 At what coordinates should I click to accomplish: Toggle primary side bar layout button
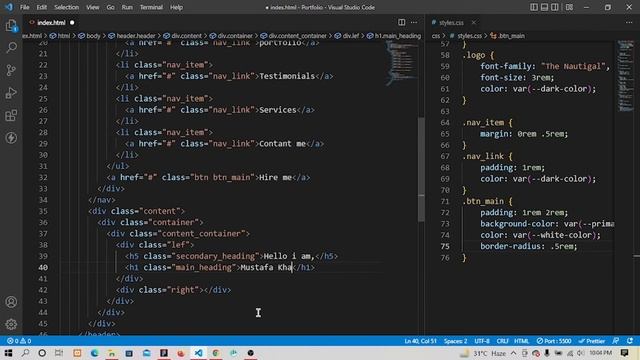click(534, 7)
